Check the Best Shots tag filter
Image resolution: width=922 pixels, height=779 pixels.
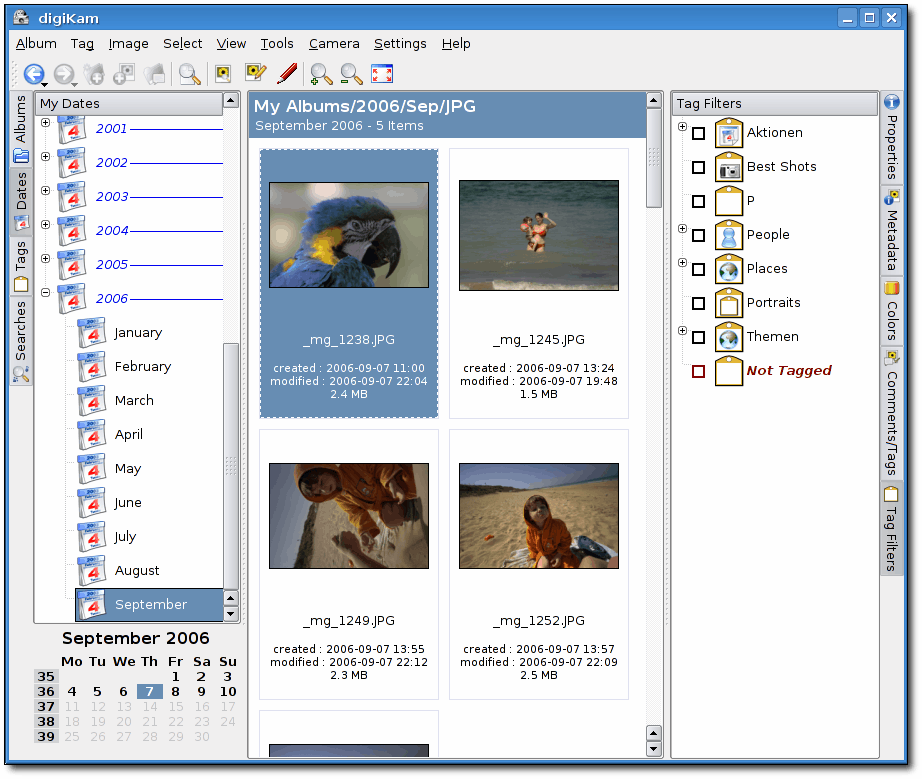699,168
